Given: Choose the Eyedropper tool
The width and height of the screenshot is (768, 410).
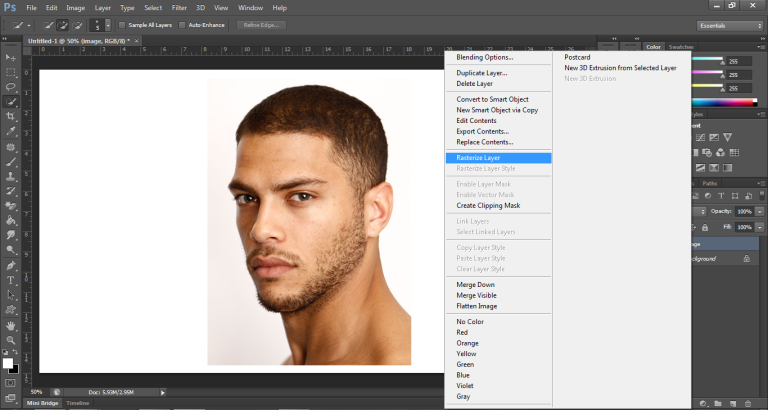Looking at the screenshot, I should [11, 131].
